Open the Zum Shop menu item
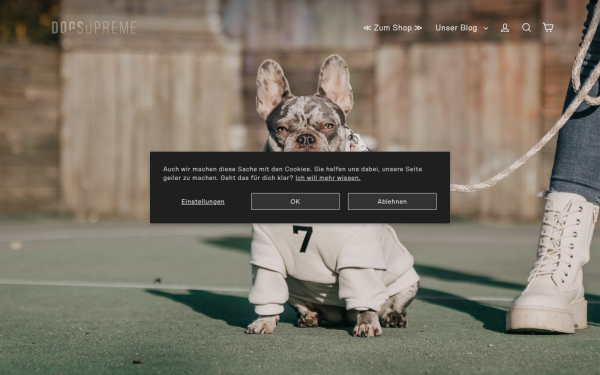The height and width of the screenshot is (375, 600). coord(393,28)
